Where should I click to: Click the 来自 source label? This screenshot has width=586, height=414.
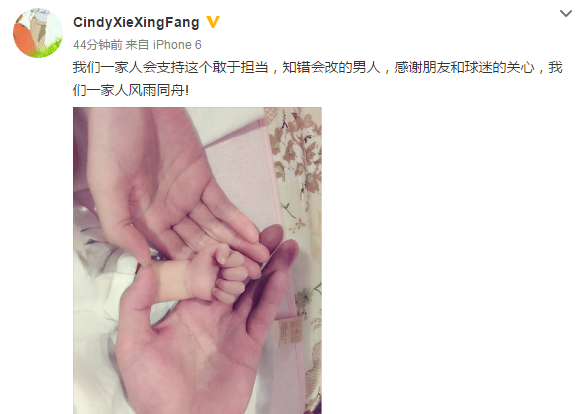(137, 45)
